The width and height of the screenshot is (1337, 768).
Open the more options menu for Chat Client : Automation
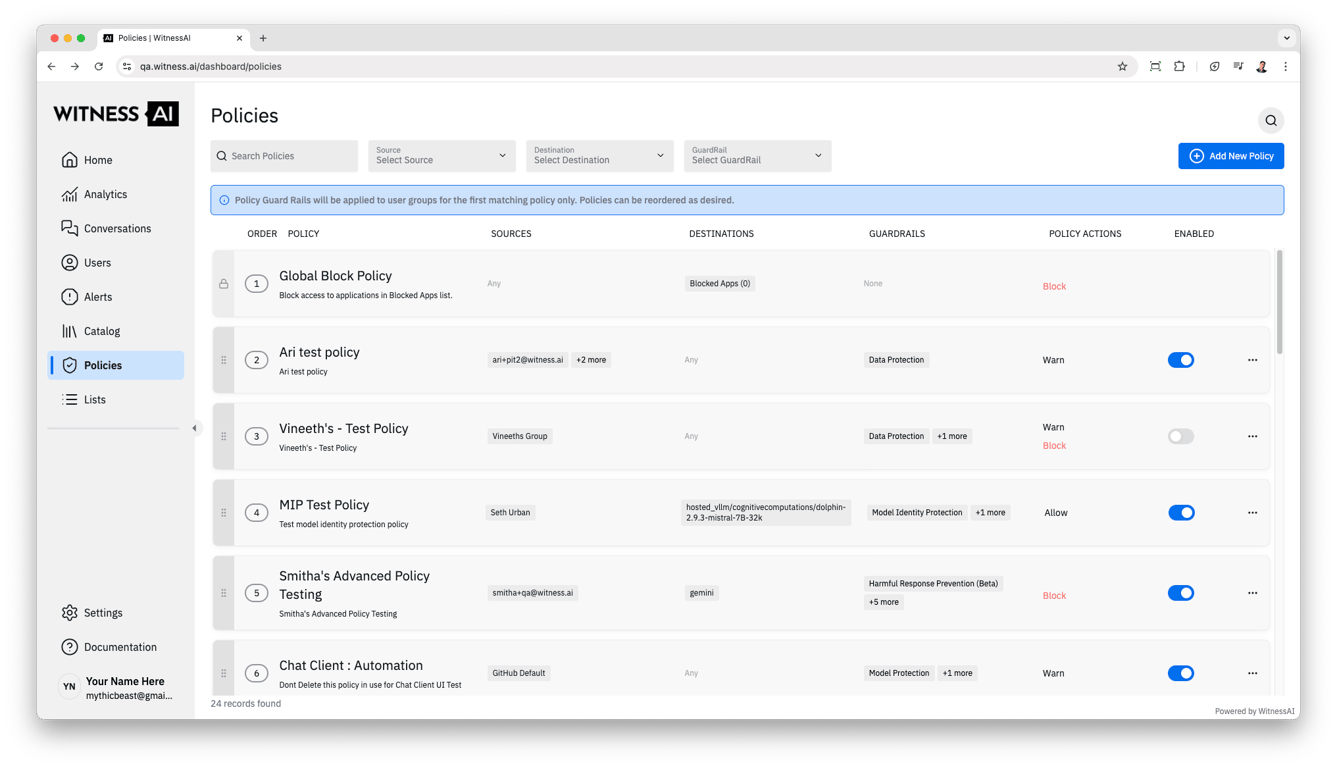tap(1252, 673)
